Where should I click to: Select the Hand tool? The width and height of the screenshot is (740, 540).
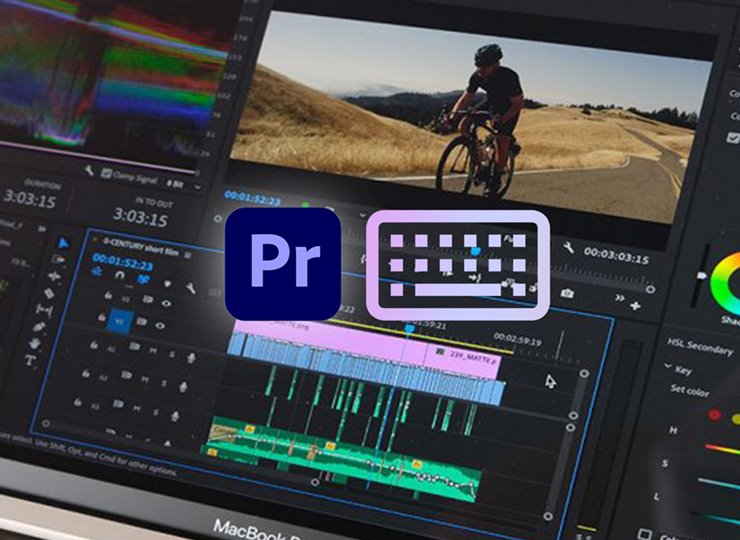(34, 344)
